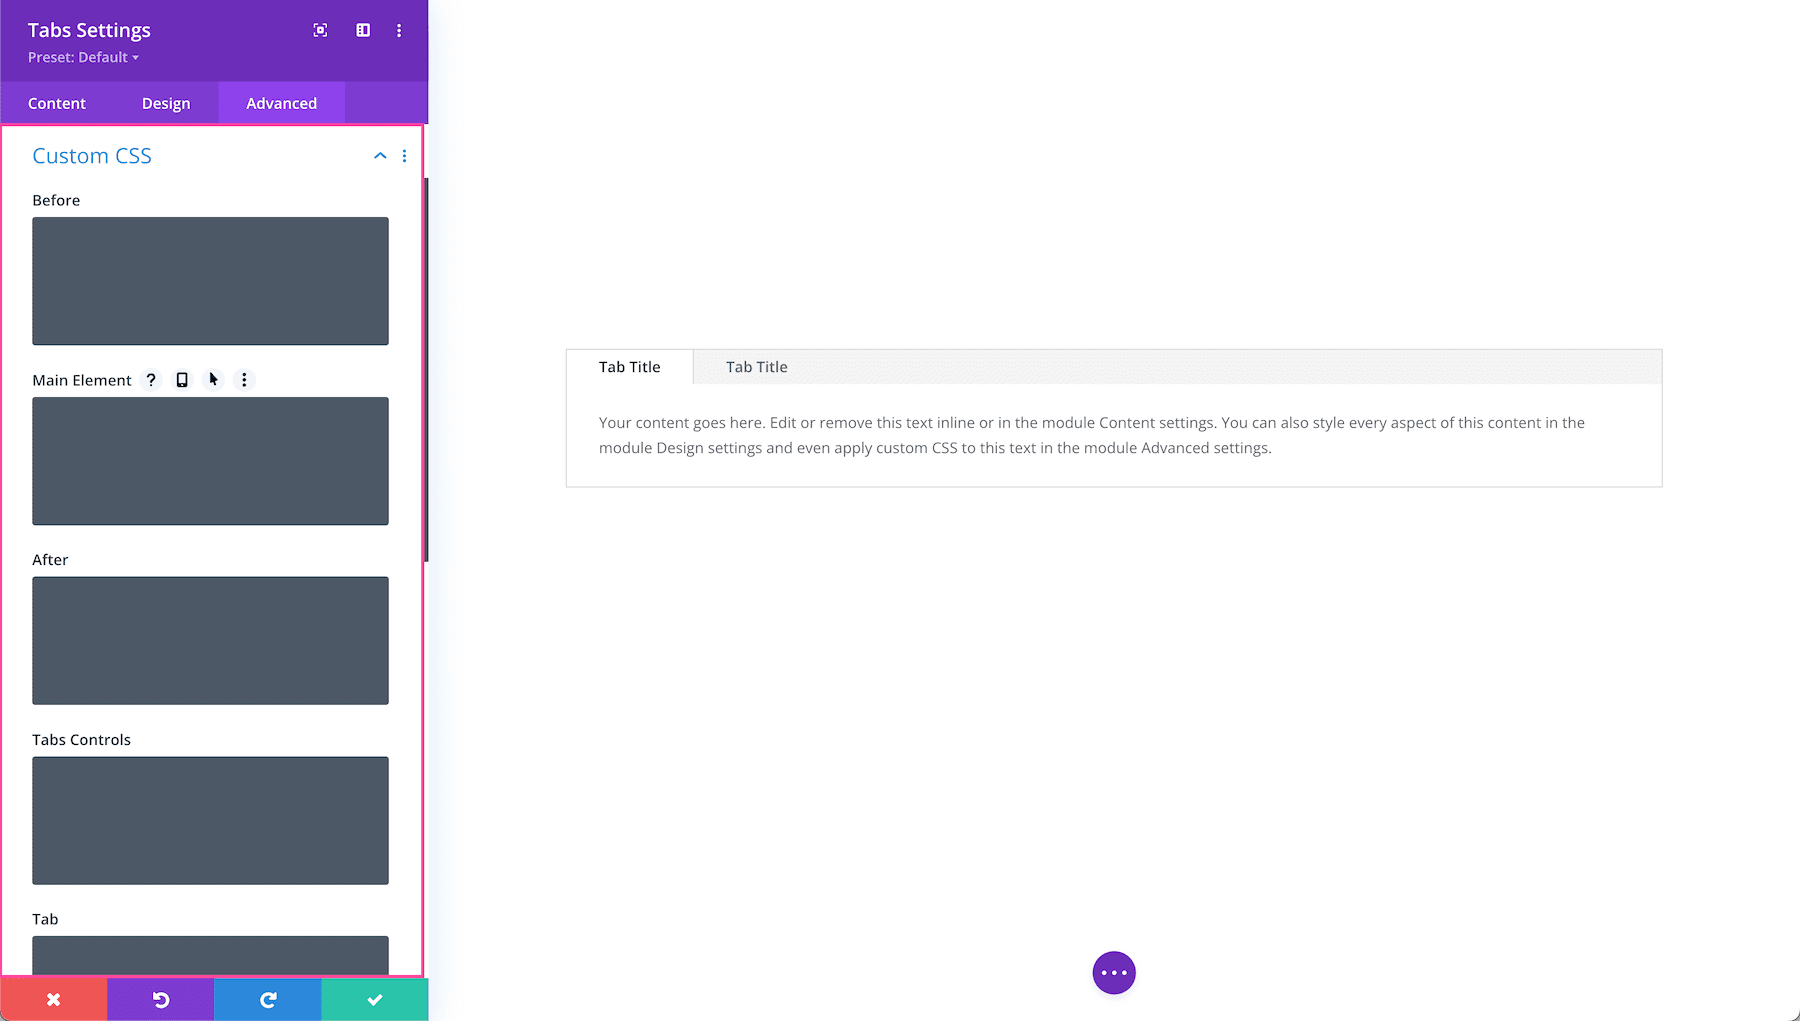Discard changes with the red X button
Screen dimensions: 1800x1021
pos(53,998)
